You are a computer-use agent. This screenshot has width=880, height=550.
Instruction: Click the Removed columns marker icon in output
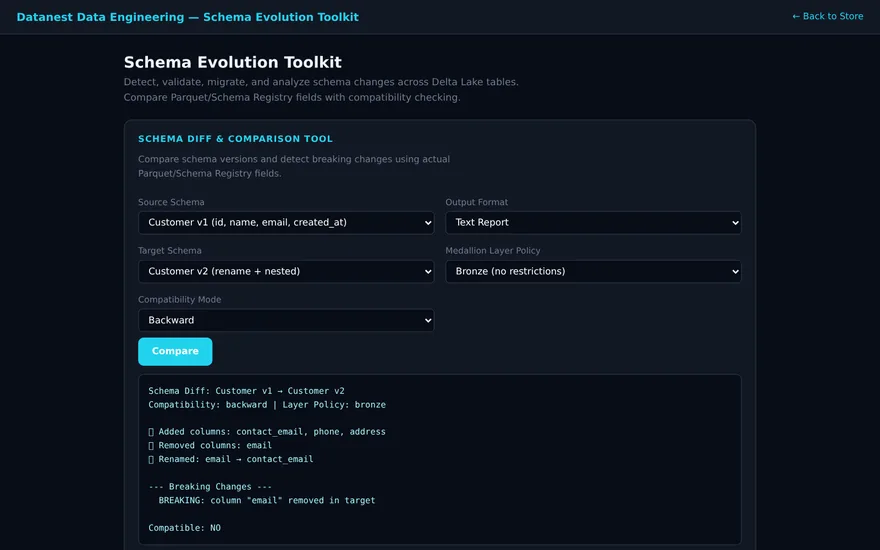pyautogui.click(x=151, y=446)
